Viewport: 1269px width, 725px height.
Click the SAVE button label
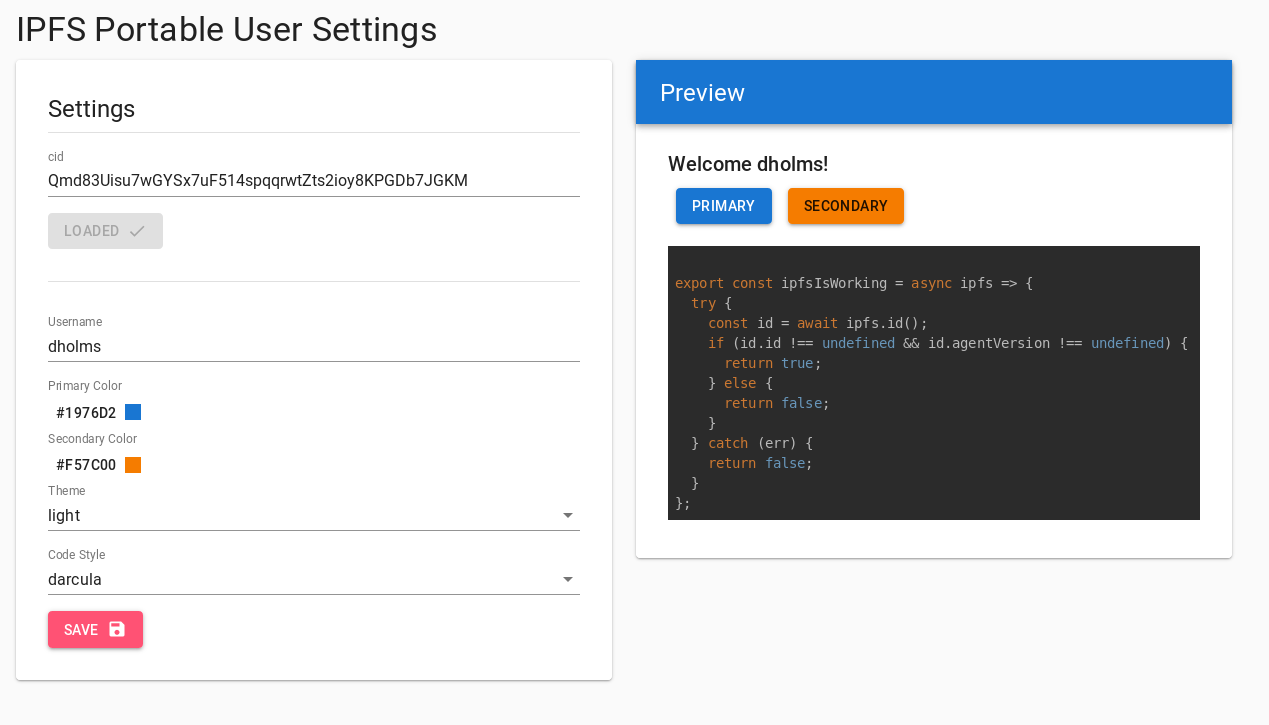81,630
